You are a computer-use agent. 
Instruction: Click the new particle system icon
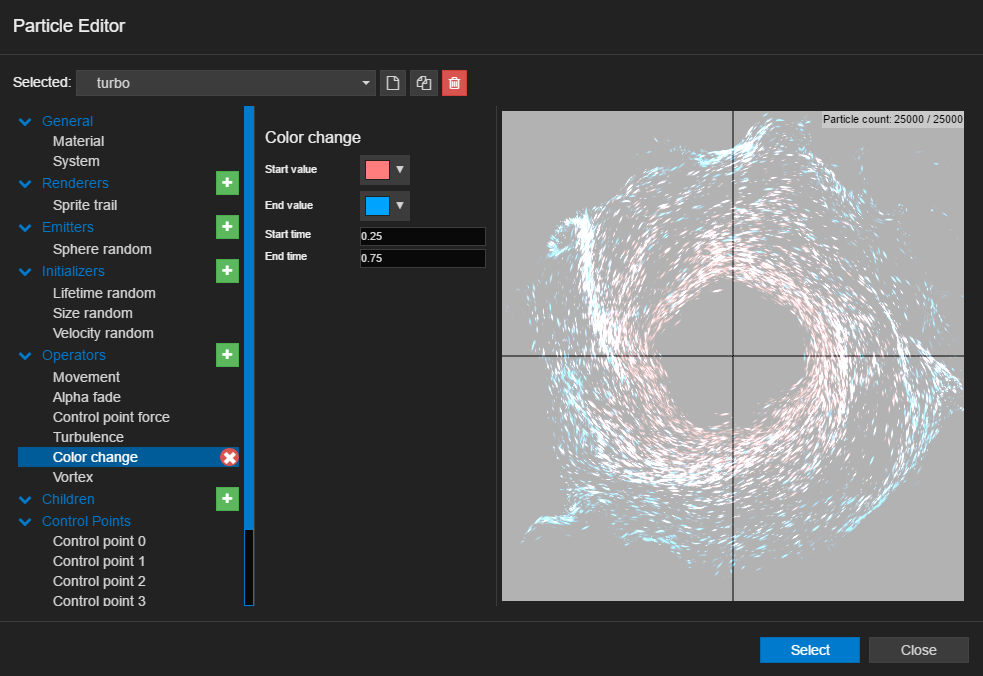point(393,83)
